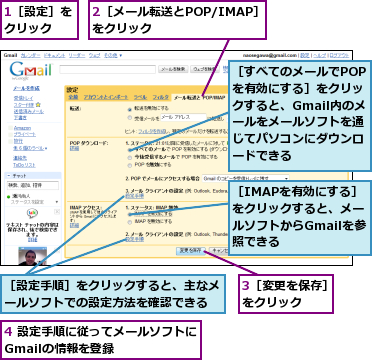The image size is (372, 360).
Task: Open the Amazon label
Action: coord(22,128)
